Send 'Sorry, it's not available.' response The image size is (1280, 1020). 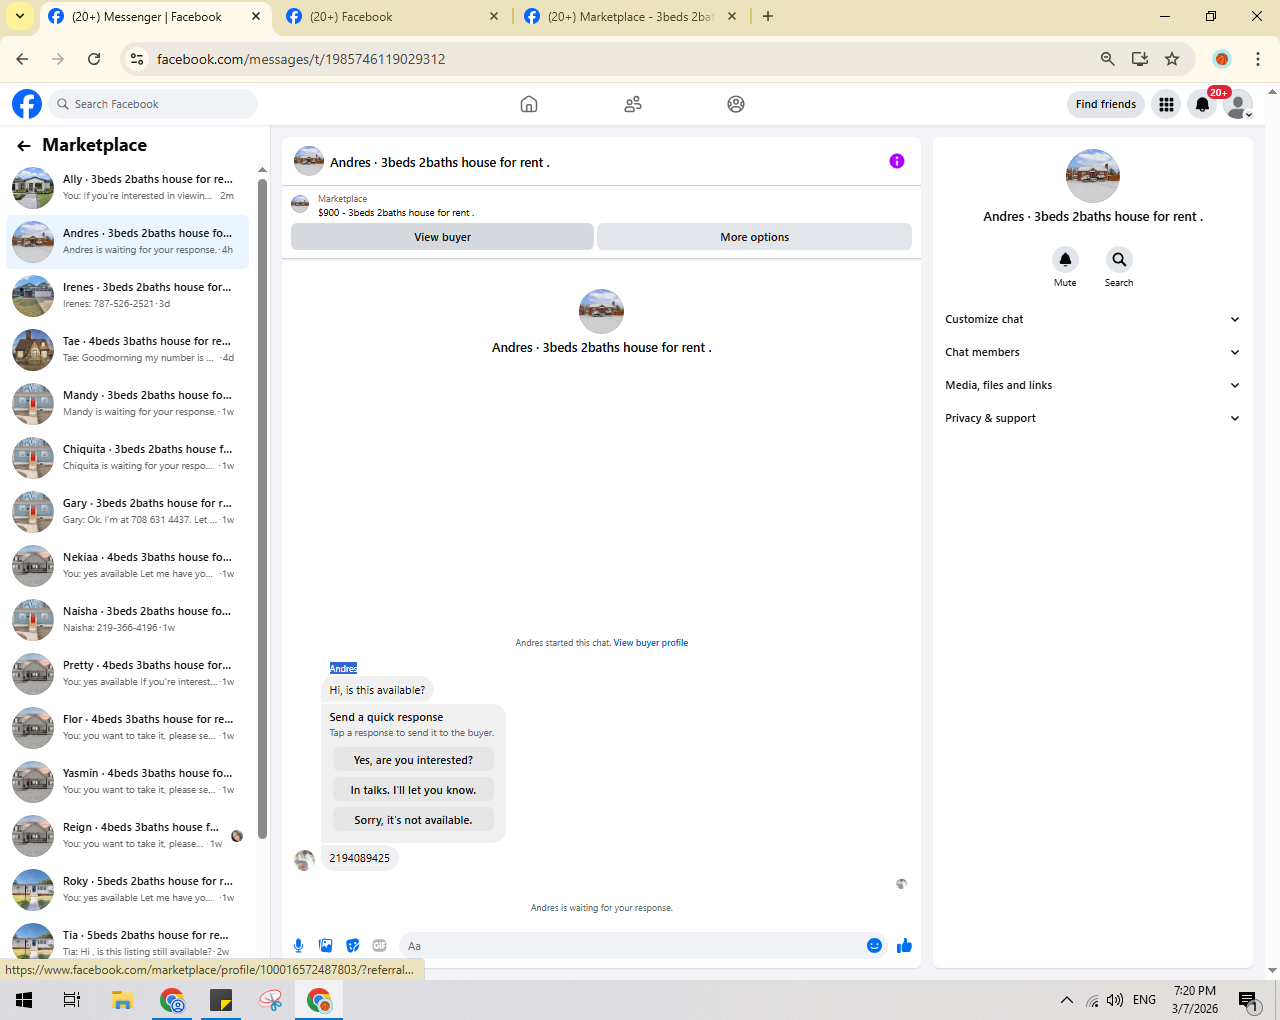[x=413, y=820]
